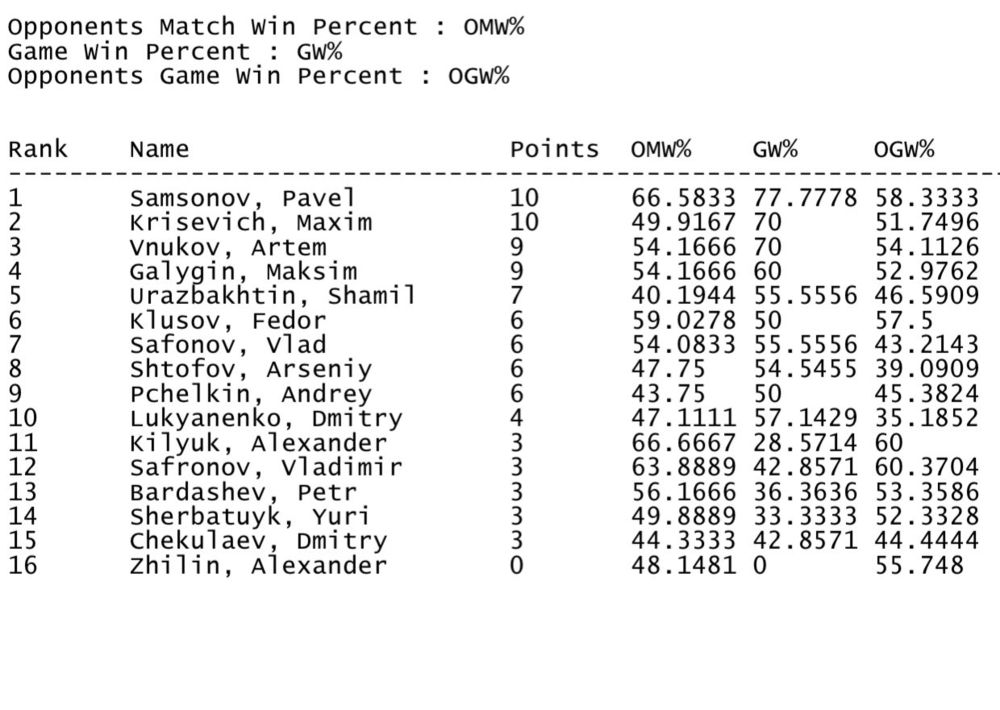This screenshot has width=1000, height=710.
Task: Click on Zhilin, Alexander
Action: 258,566
